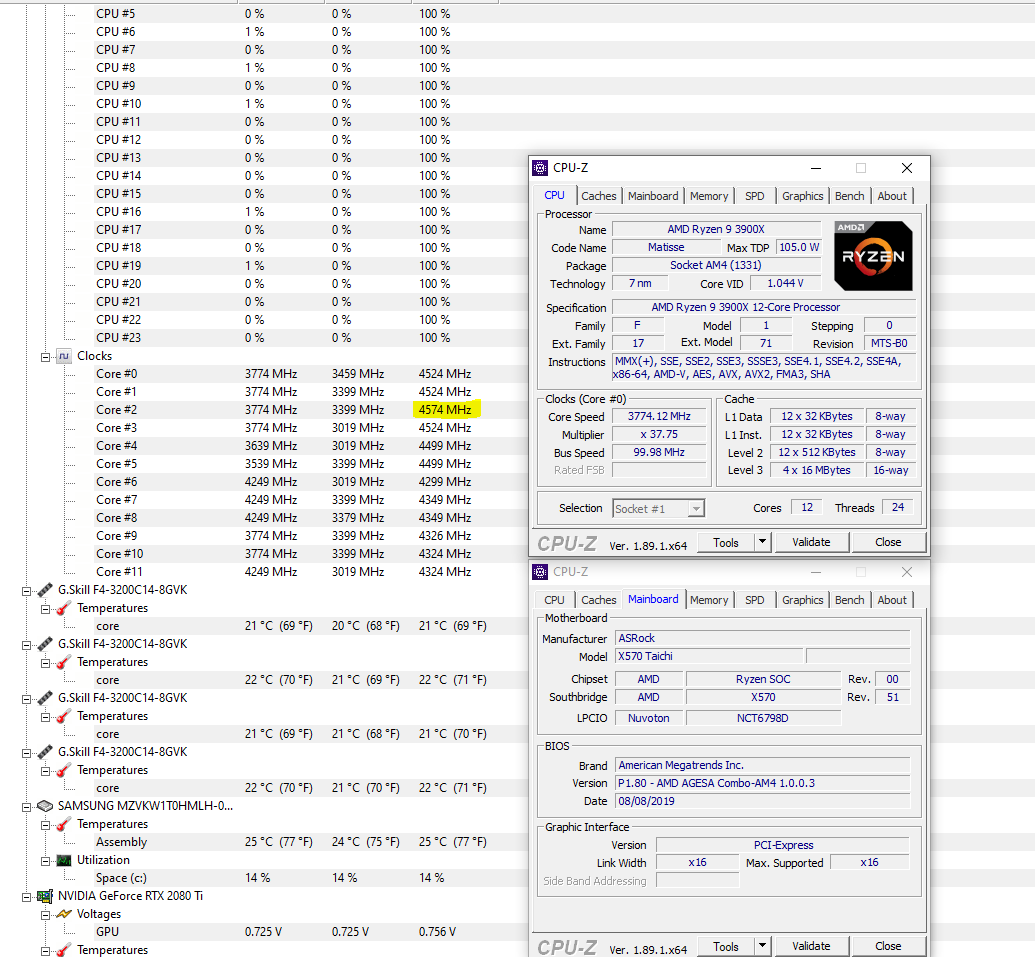Click the Threads 24 value
The height and width of the screenshot is (957, 1035).
tap(898, 507)
